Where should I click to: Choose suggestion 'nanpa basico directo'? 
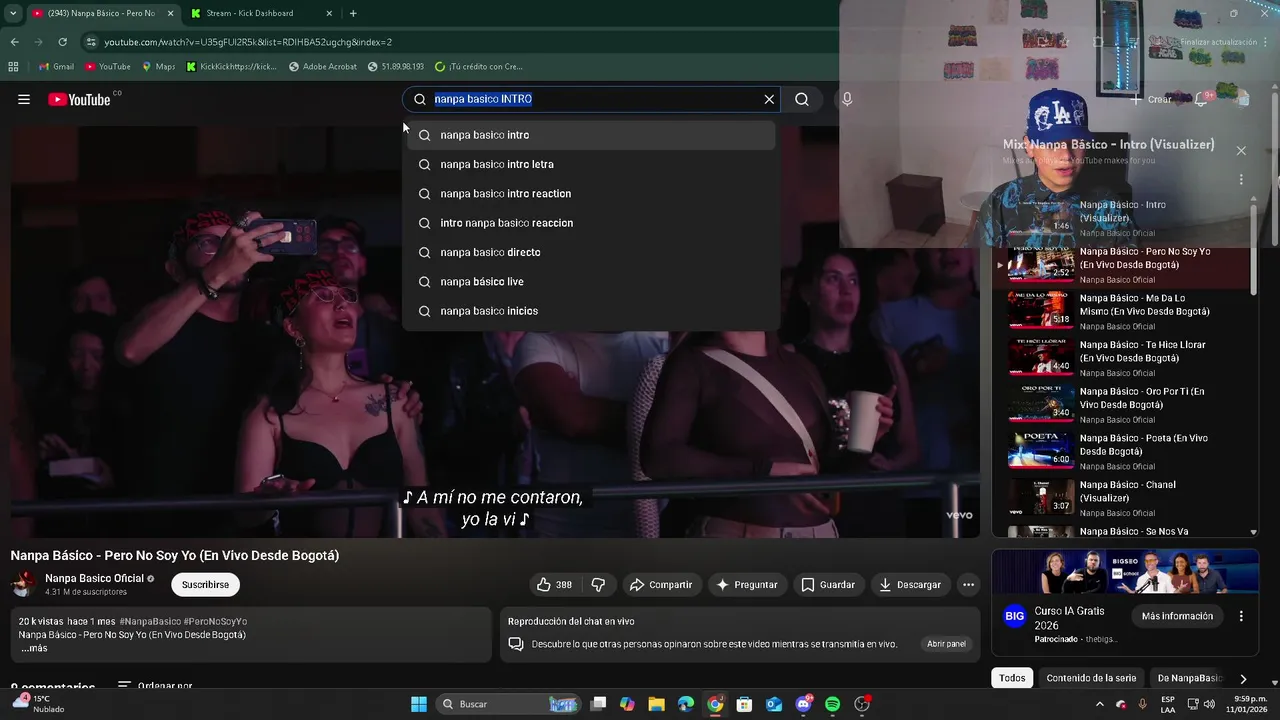(x=590, y=252)
